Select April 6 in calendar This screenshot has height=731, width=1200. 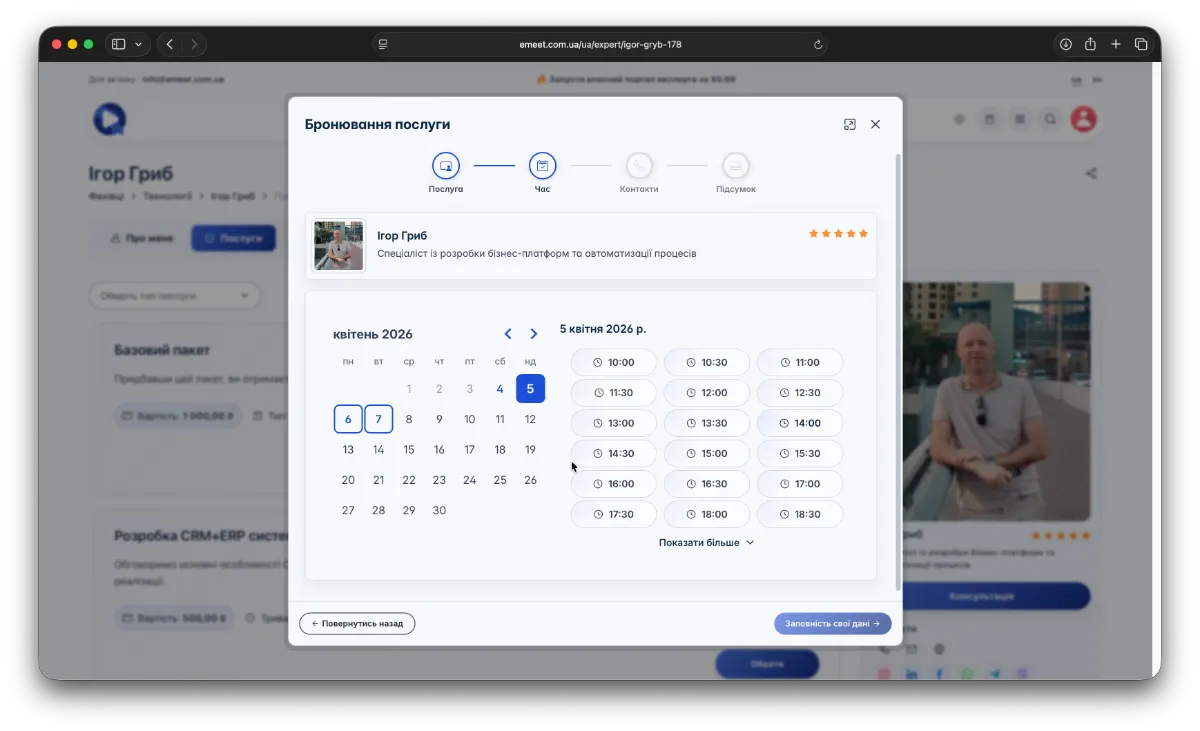pyautogui.click(x=348, y=419)
